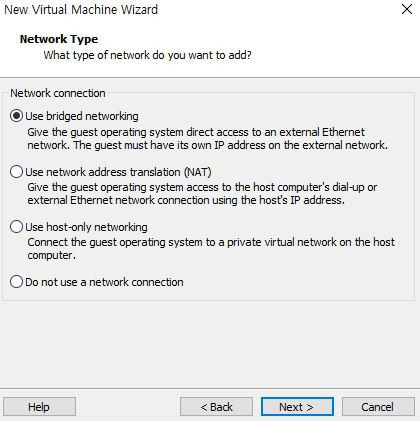Click the NAT description mentioning host's IP address
Image resolution: width=420 pixels, height=421 pixels.
tap(202, 194)
